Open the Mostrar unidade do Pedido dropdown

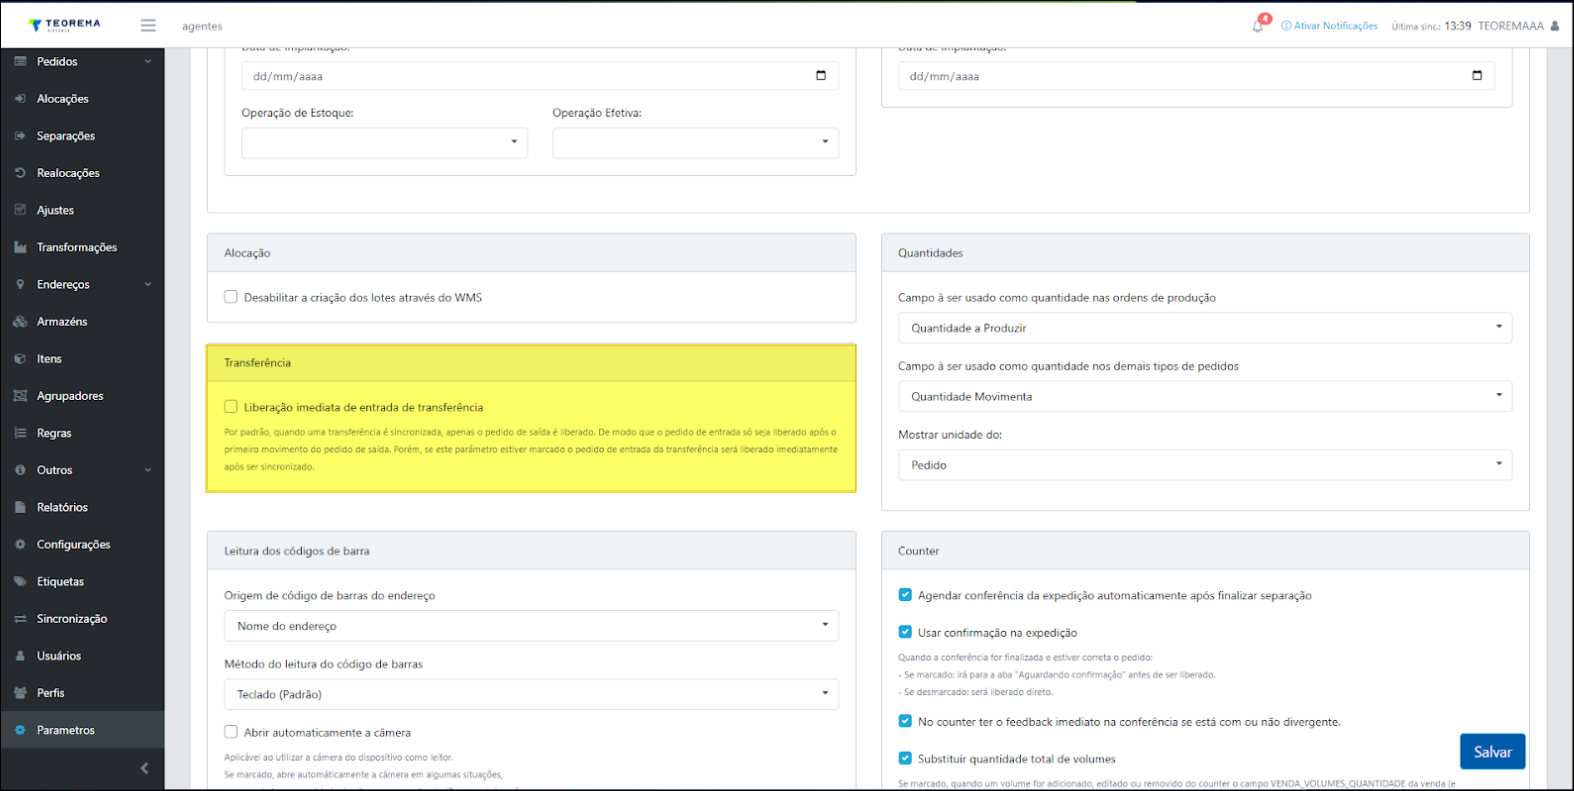(1204, 465)
